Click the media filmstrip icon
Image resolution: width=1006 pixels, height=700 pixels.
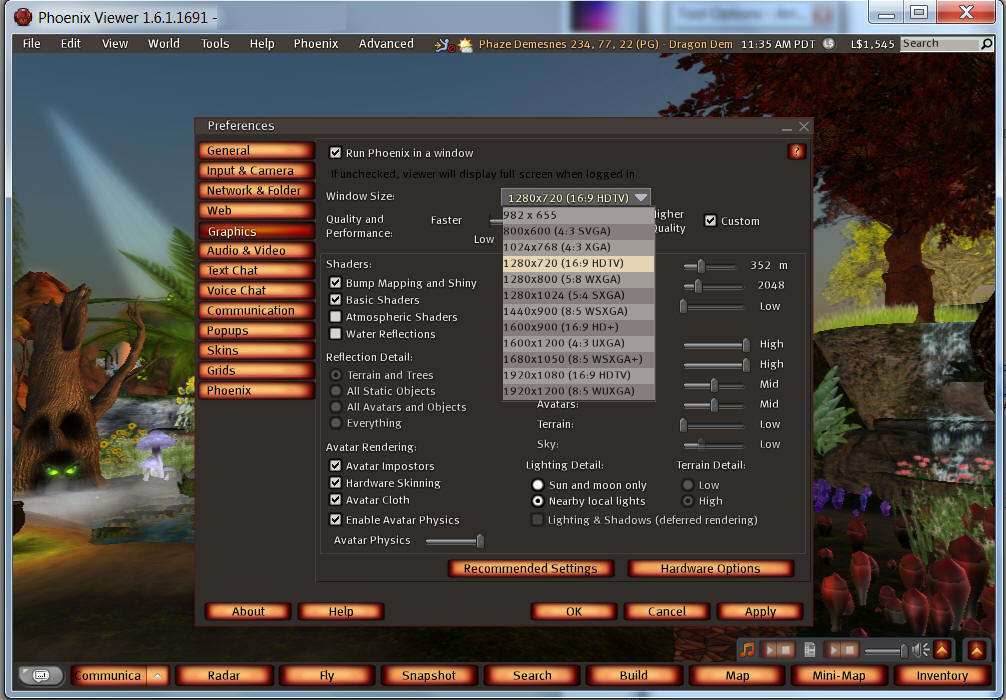pyautogui.click(x=810, y=650)
